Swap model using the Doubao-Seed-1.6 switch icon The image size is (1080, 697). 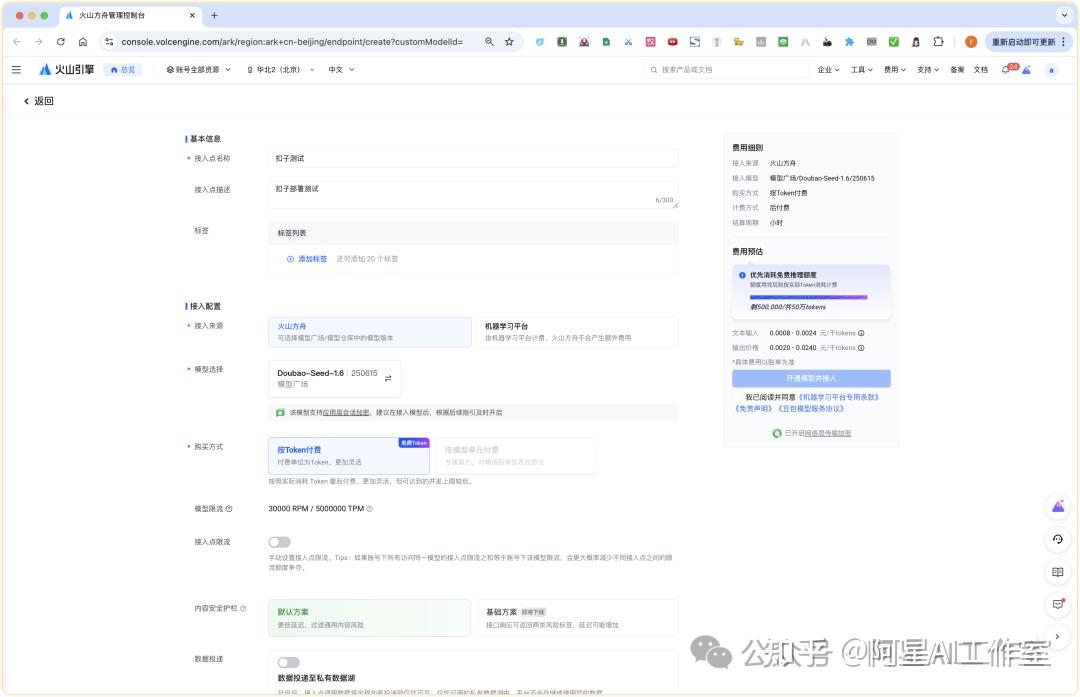(388, 379)
